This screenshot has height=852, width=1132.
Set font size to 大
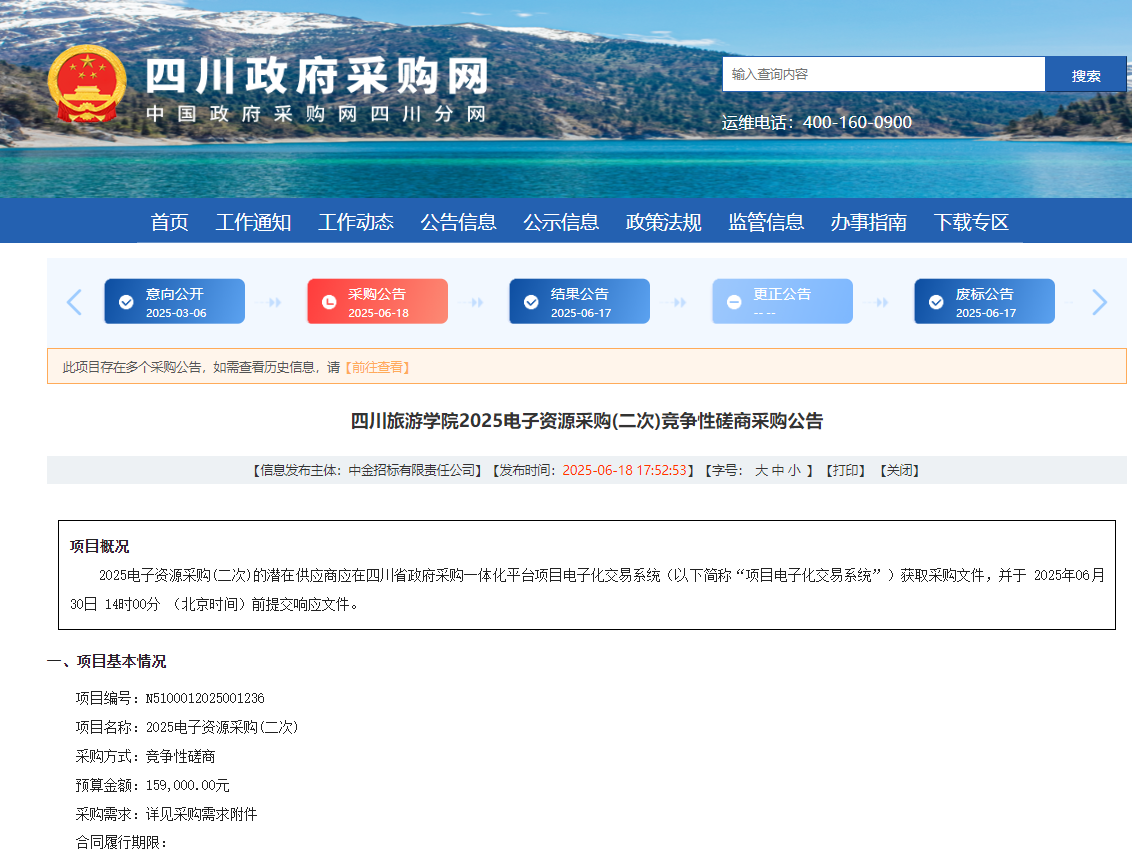(761, 470)
